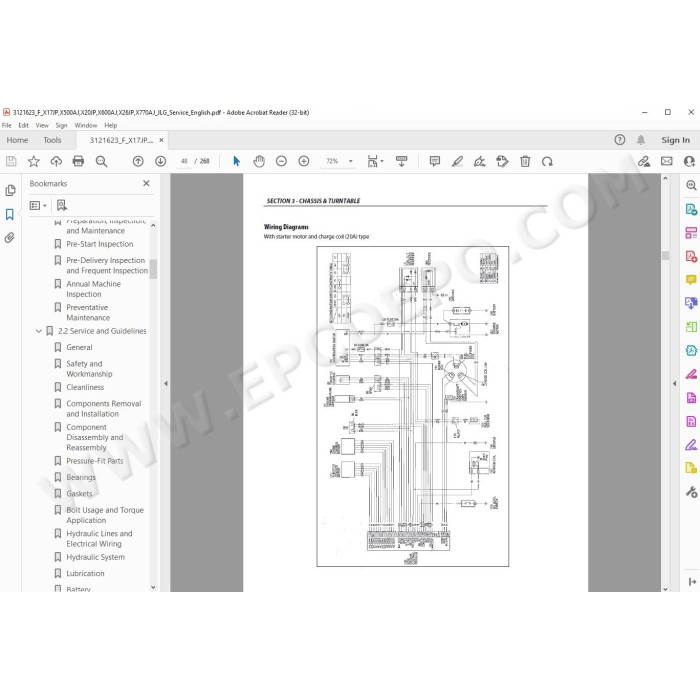
Task: Click document scrollbar up arrow
Action: [x=665, y=178]
